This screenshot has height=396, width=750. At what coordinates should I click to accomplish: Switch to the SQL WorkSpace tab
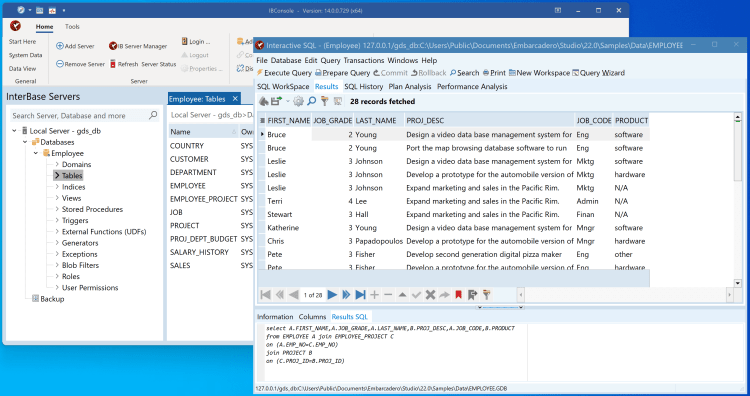coord(283,87)
